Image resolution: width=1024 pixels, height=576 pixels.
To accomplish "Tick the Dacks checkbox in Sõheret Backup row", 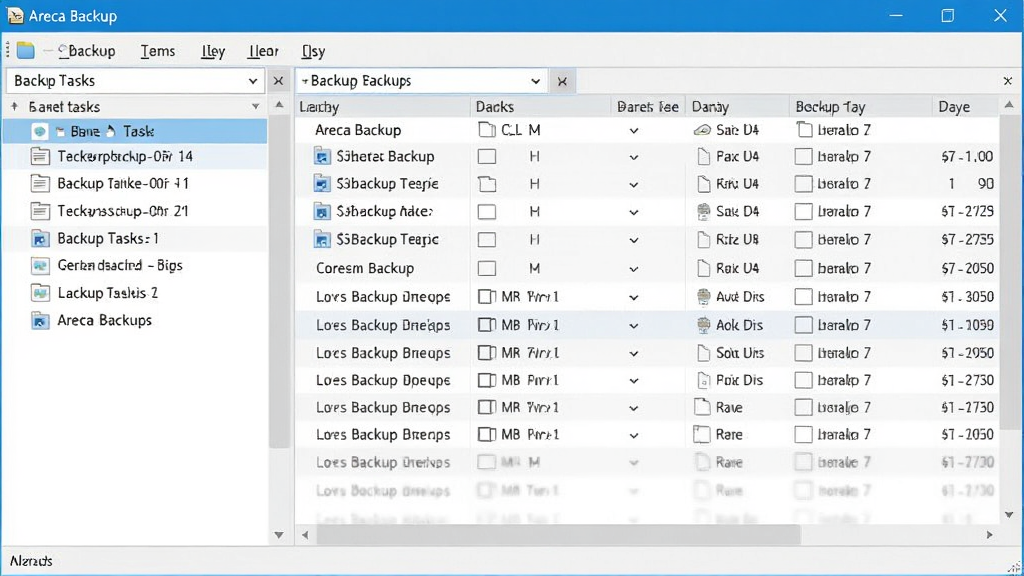I will (x=487, y=157).
